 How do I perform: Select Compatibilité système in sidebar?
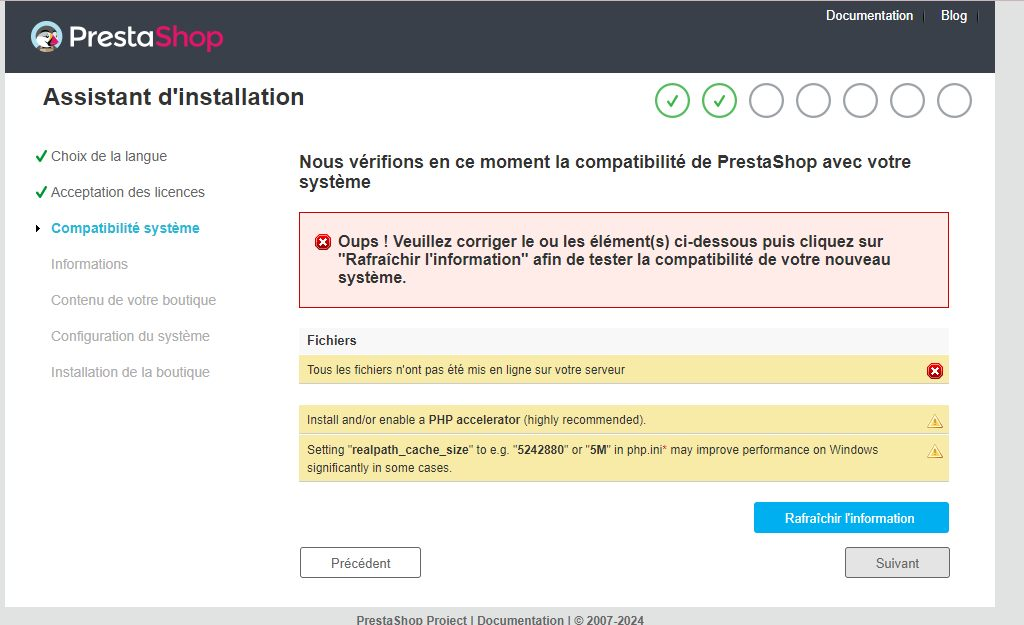125,228
